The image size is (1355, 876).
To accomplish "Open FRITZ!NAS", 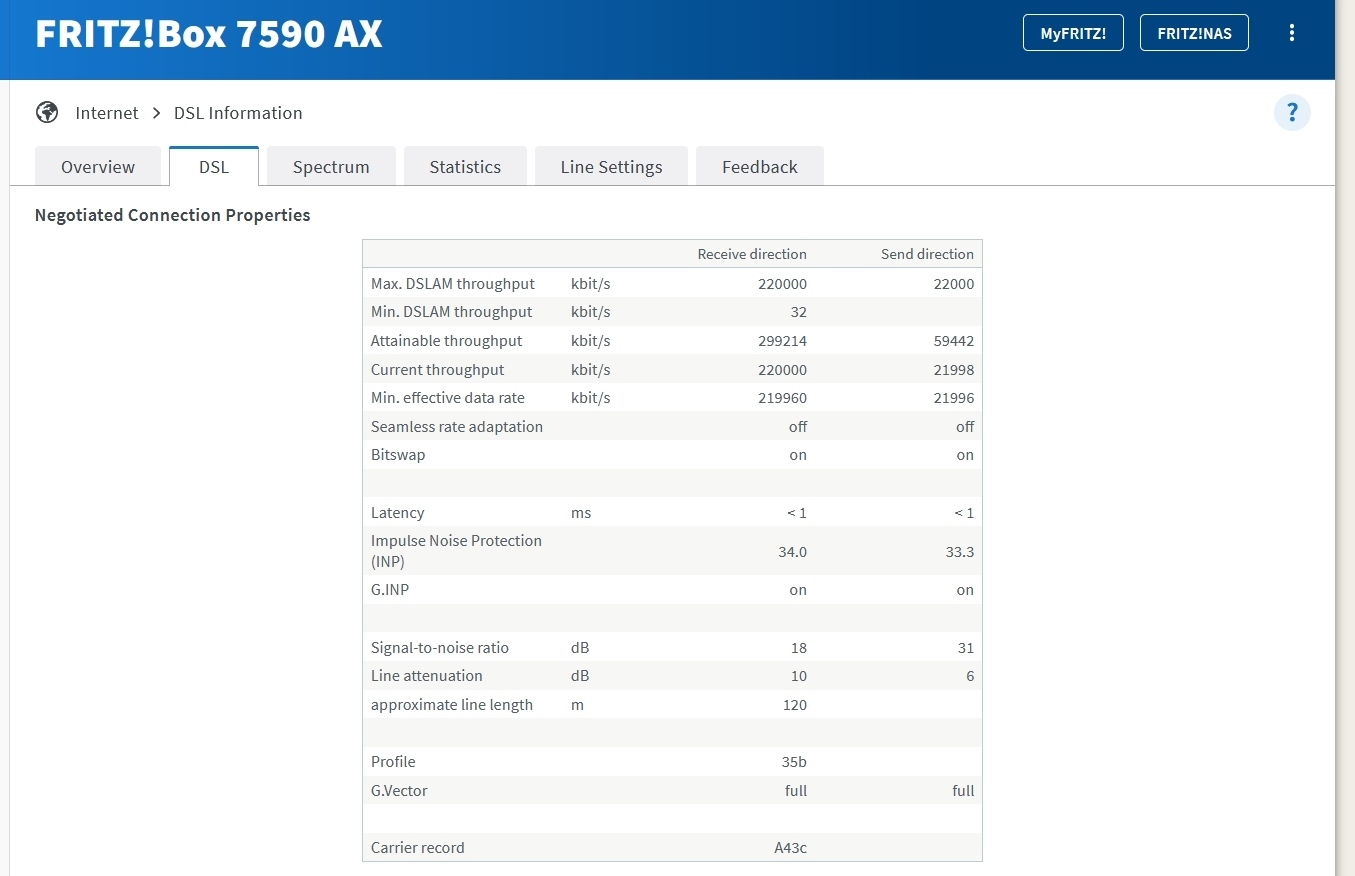I will (x=1194, y=33).
